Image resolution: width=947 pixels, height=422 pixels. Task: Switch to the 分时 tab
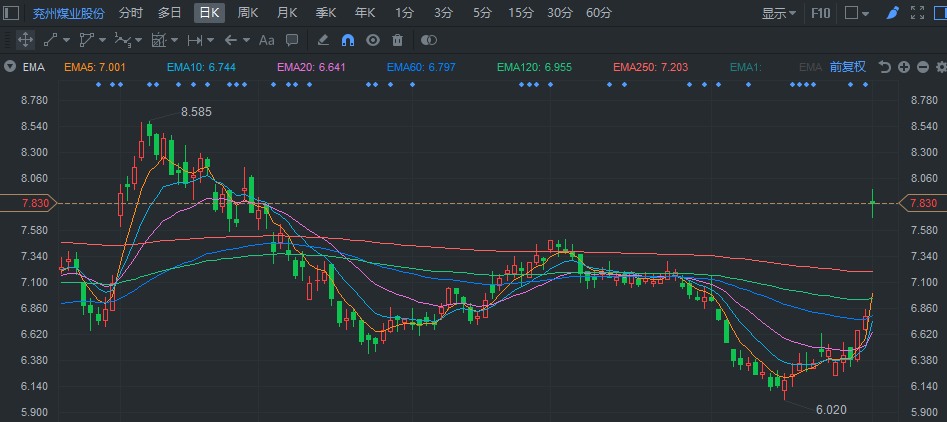click(x=131, y=13)
